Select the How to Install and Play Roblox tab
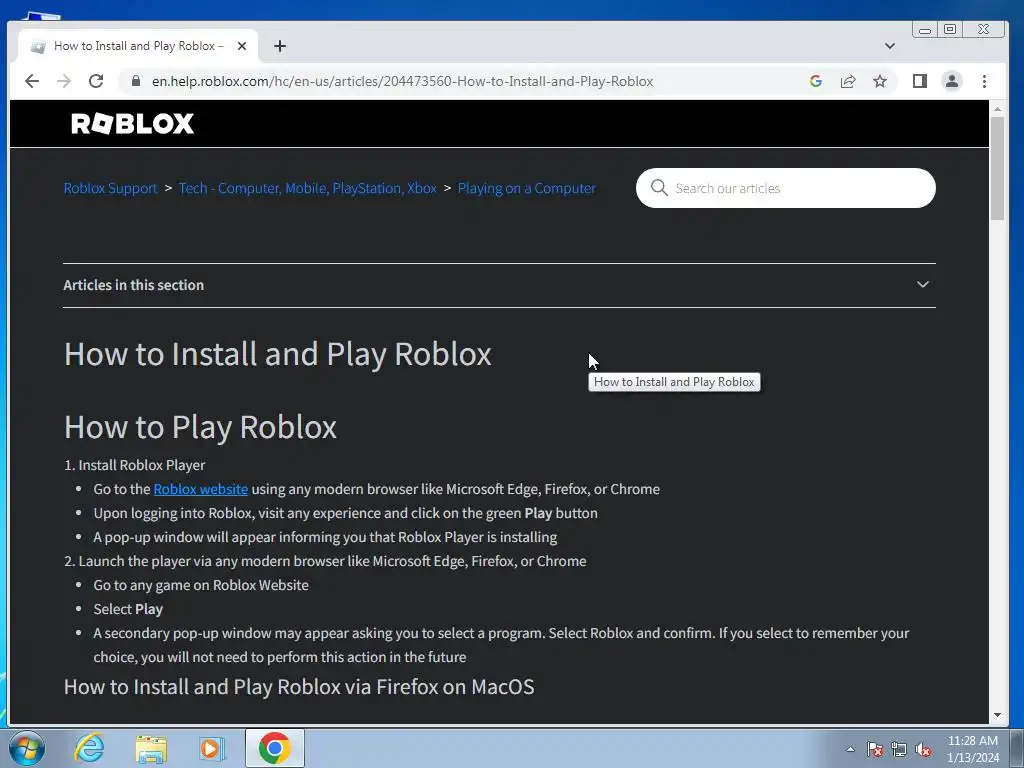Viewport: 1024px width, 768px height. (x=137, y=46)
